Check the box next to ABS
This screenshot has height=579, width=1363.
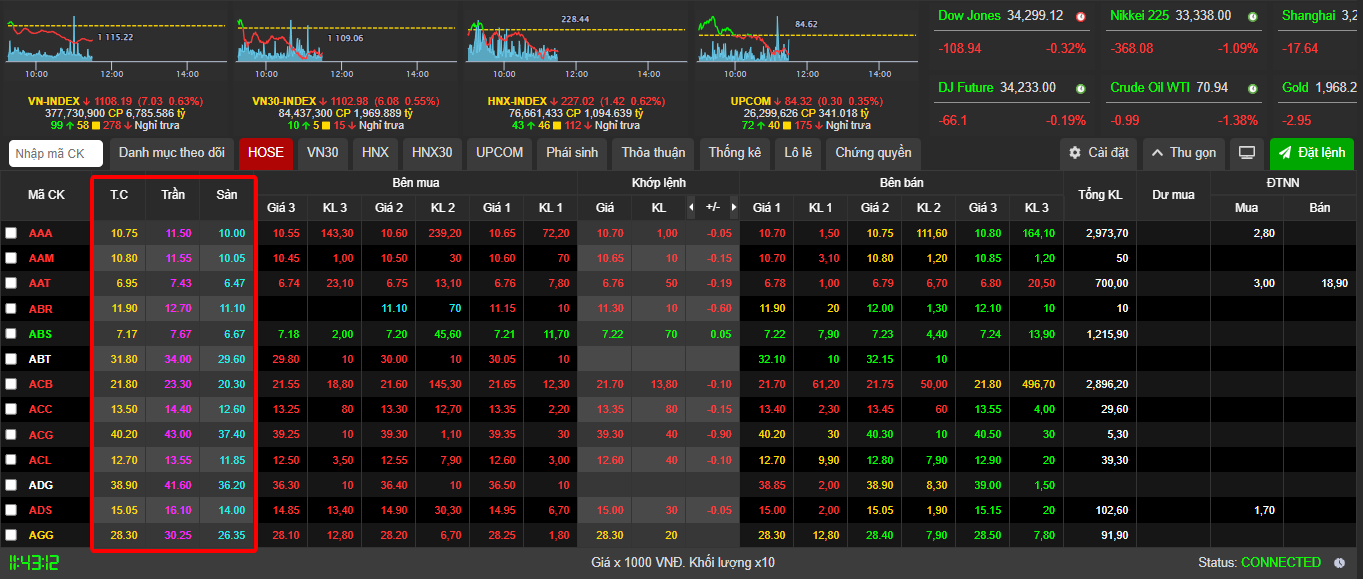(11, 334)
